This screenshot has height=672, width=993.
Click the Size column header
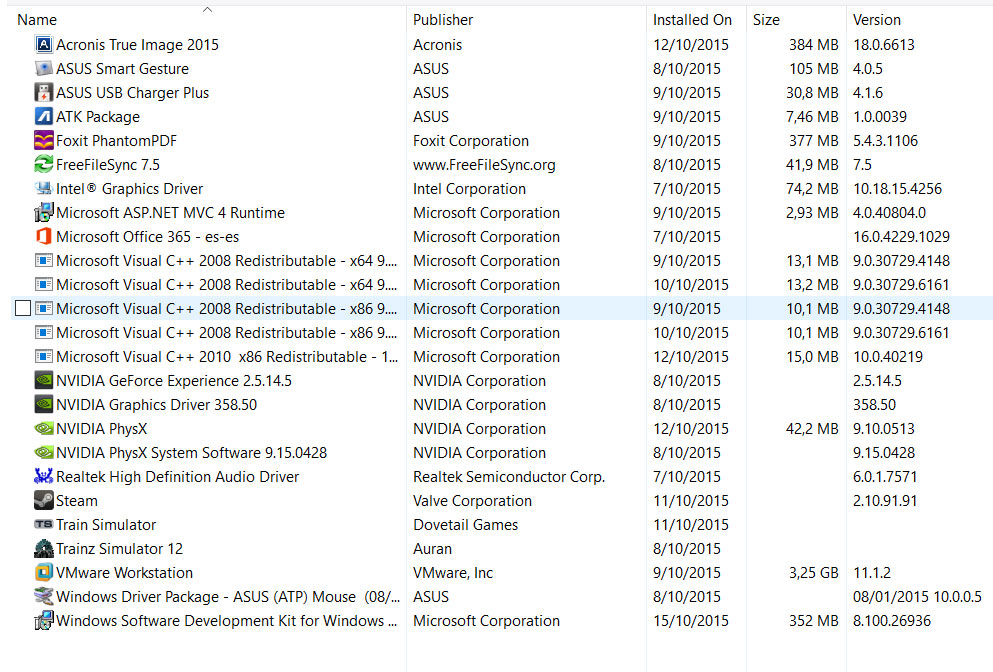pyautogui.click(x=766, y=20)
